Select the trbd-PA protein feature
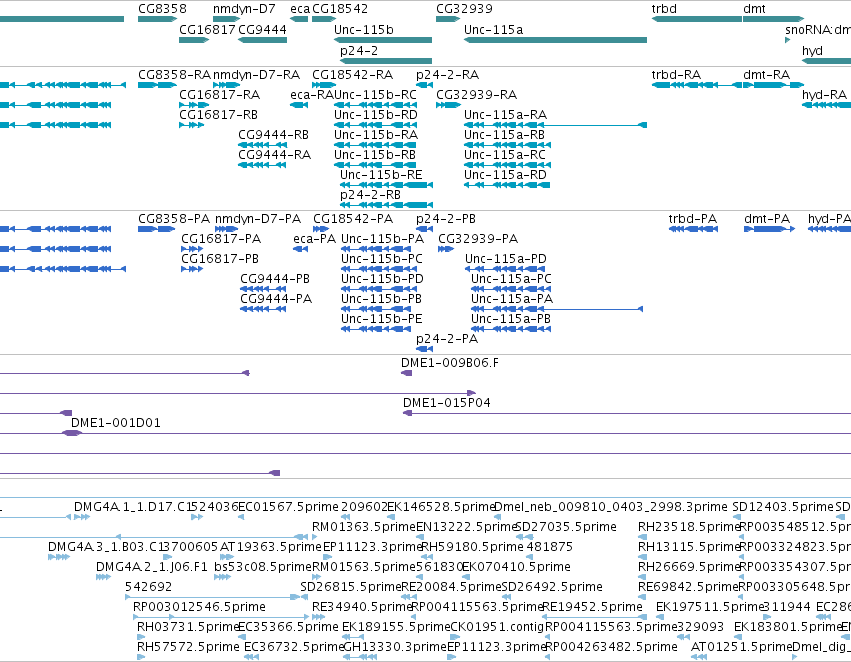 coord(693,229)
